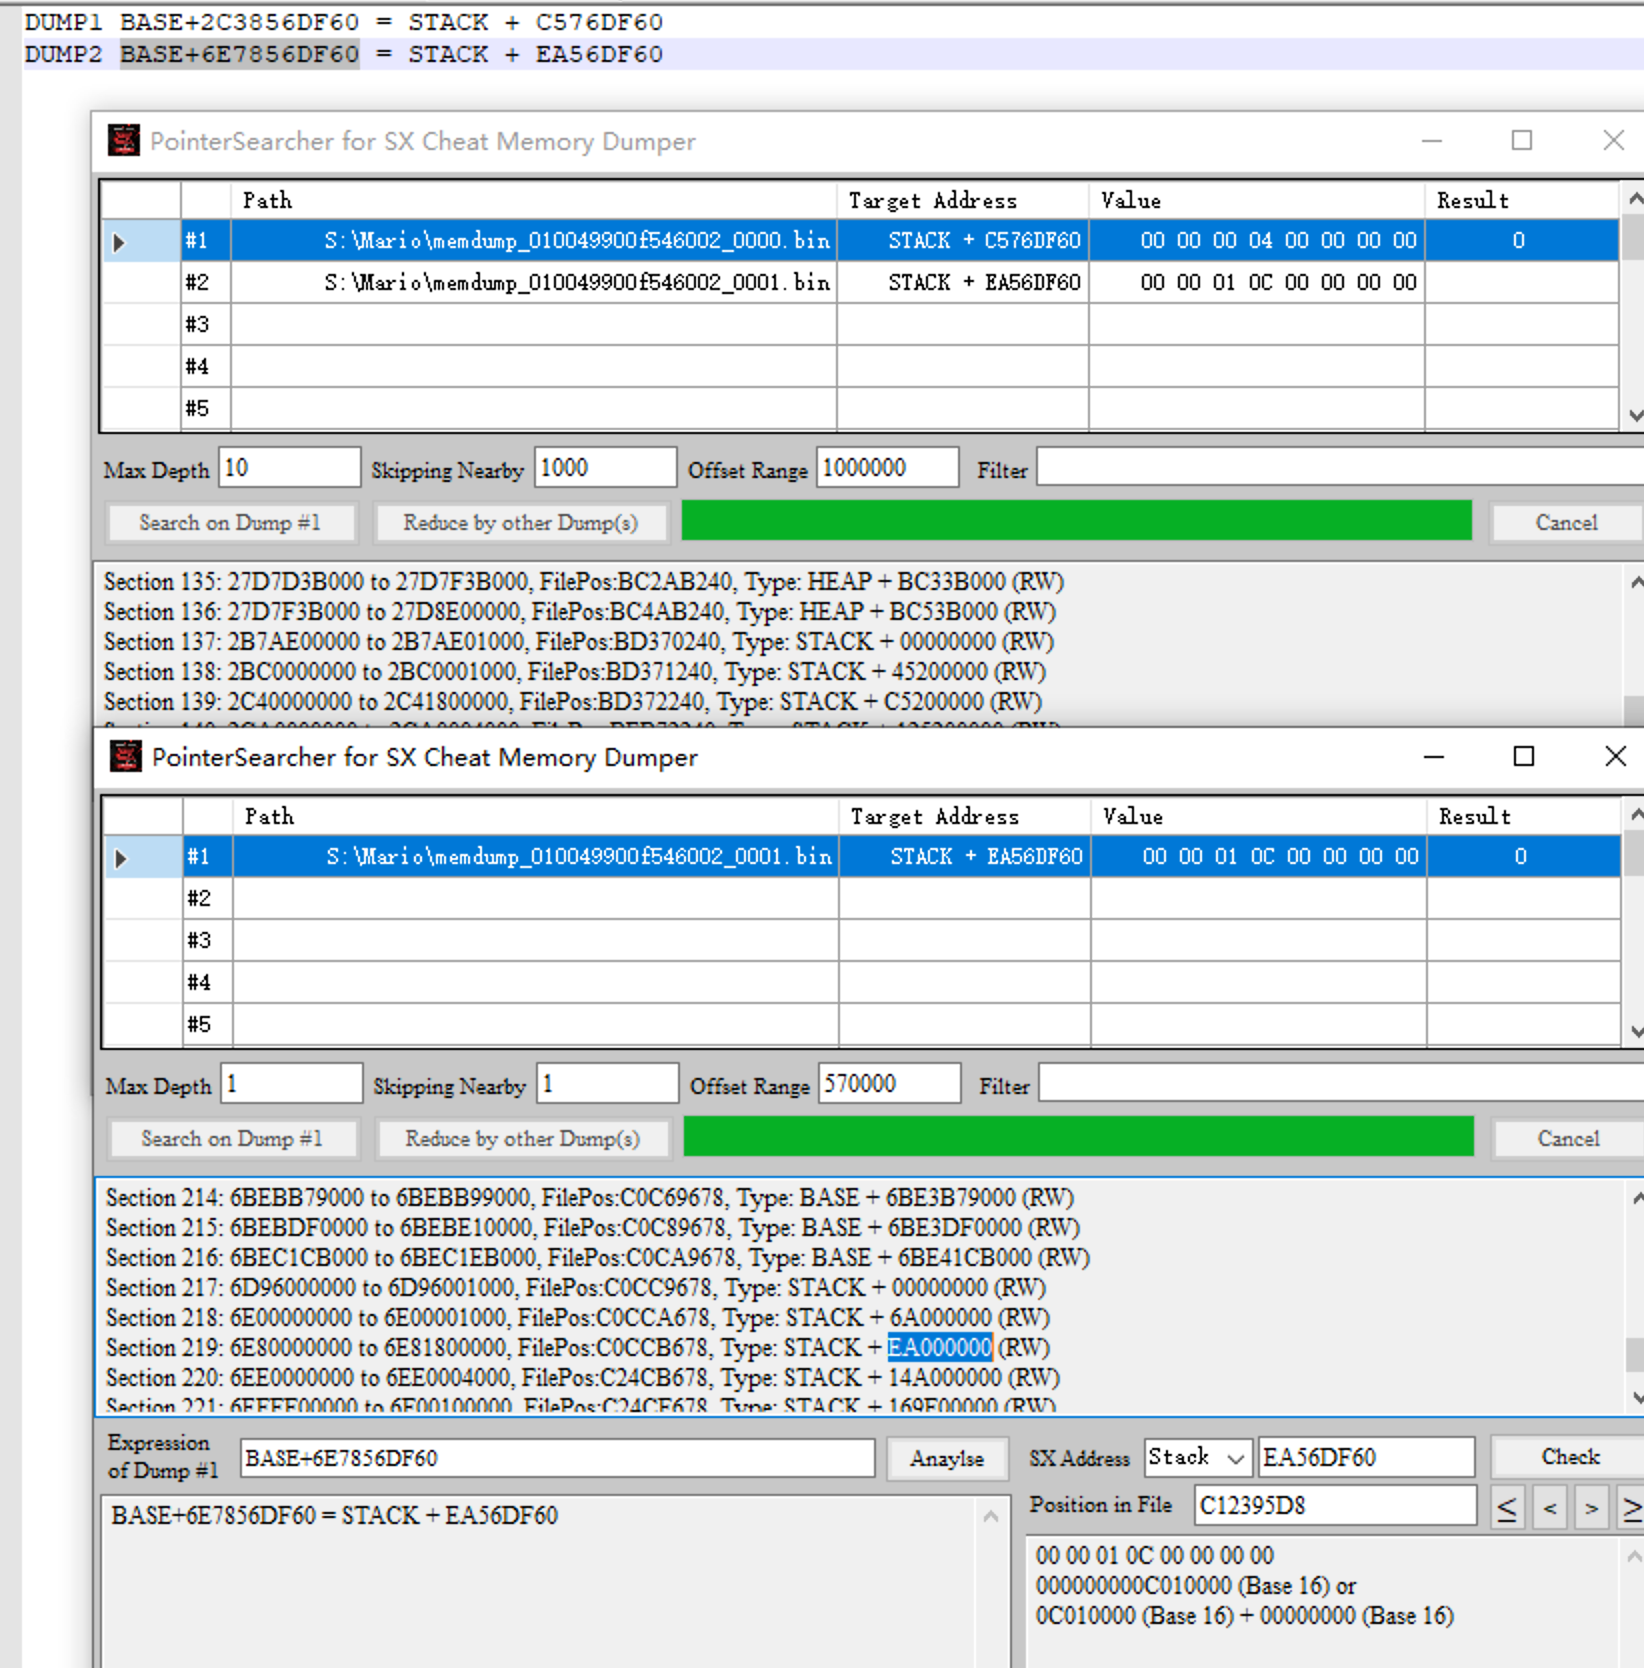The image size is (1644, 1668).
Task: Click Cancel in the front window
Action: [1568, 1138]
